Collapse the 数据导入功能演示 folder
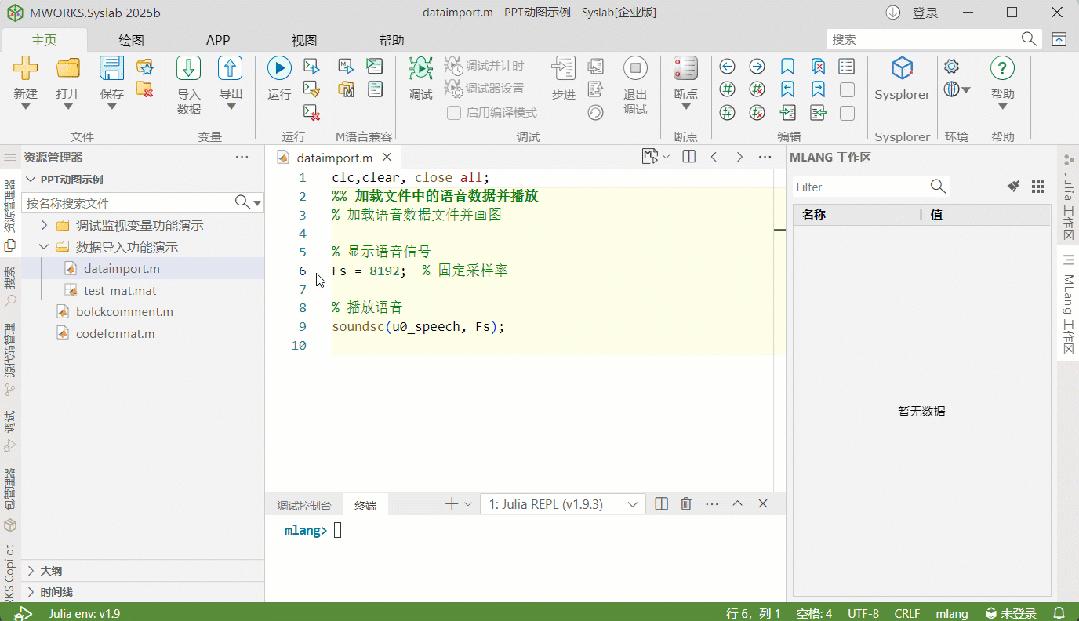 tap(43, 246)
